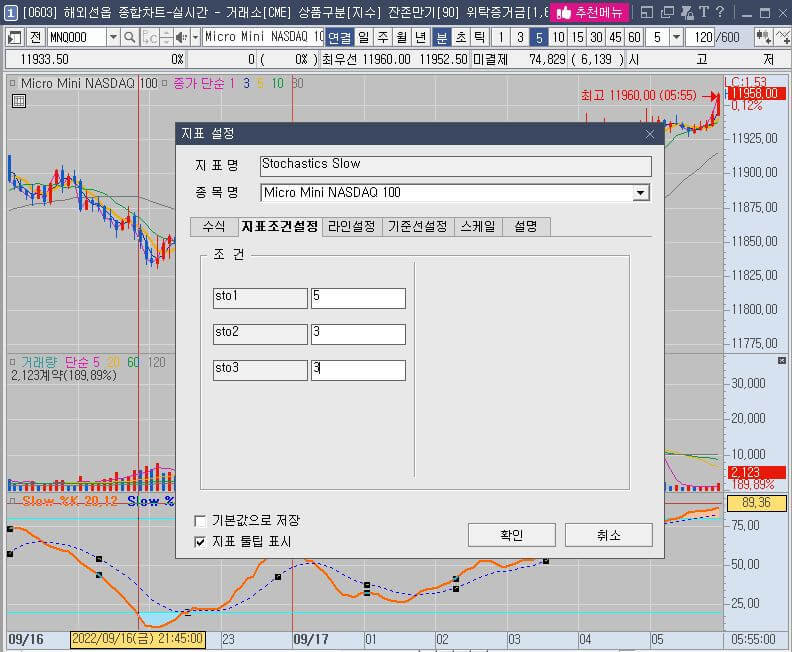This screenshot has height=652, width=792.
Task: Click the candlestick chart settings icon
Action: point(763,37)
